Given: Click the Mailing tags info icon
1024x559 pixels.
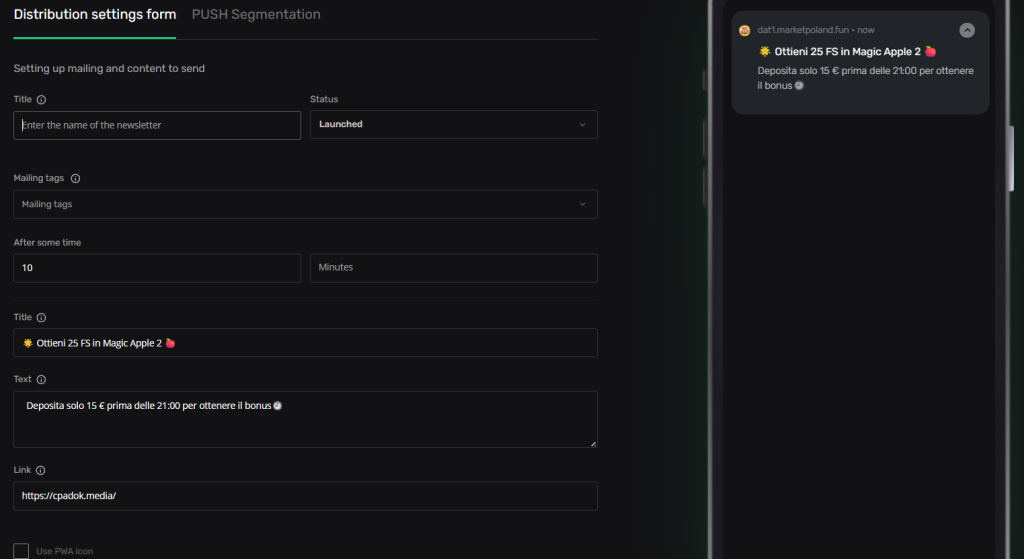Looking at the screenshot, I should [x=75, y=178].
